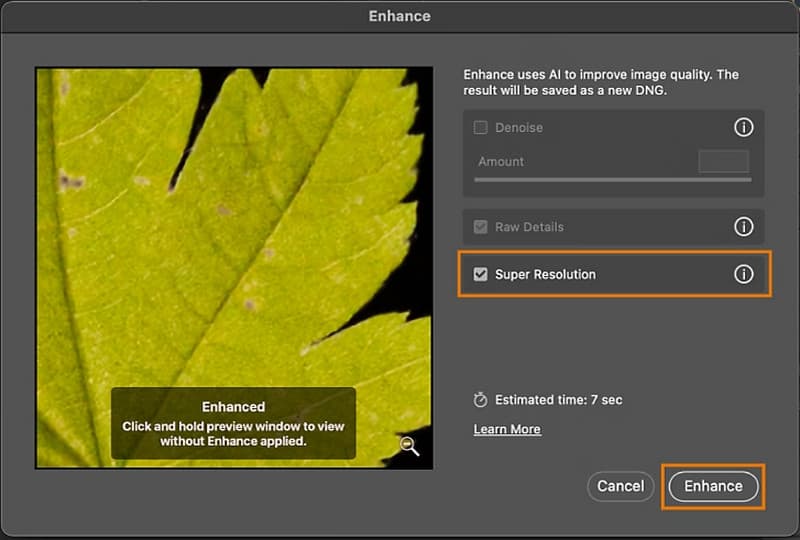
Task: Click the Enhance dialog title
Action: pos(399,16)
